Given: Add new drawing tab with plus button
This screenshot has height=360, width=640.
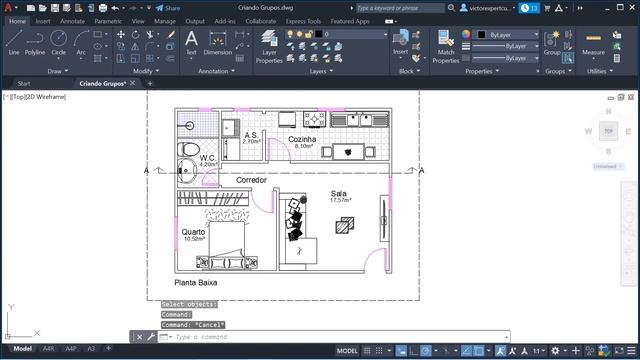Looking at the screenshot, I should pyautogui.click(x=150, y=83).
